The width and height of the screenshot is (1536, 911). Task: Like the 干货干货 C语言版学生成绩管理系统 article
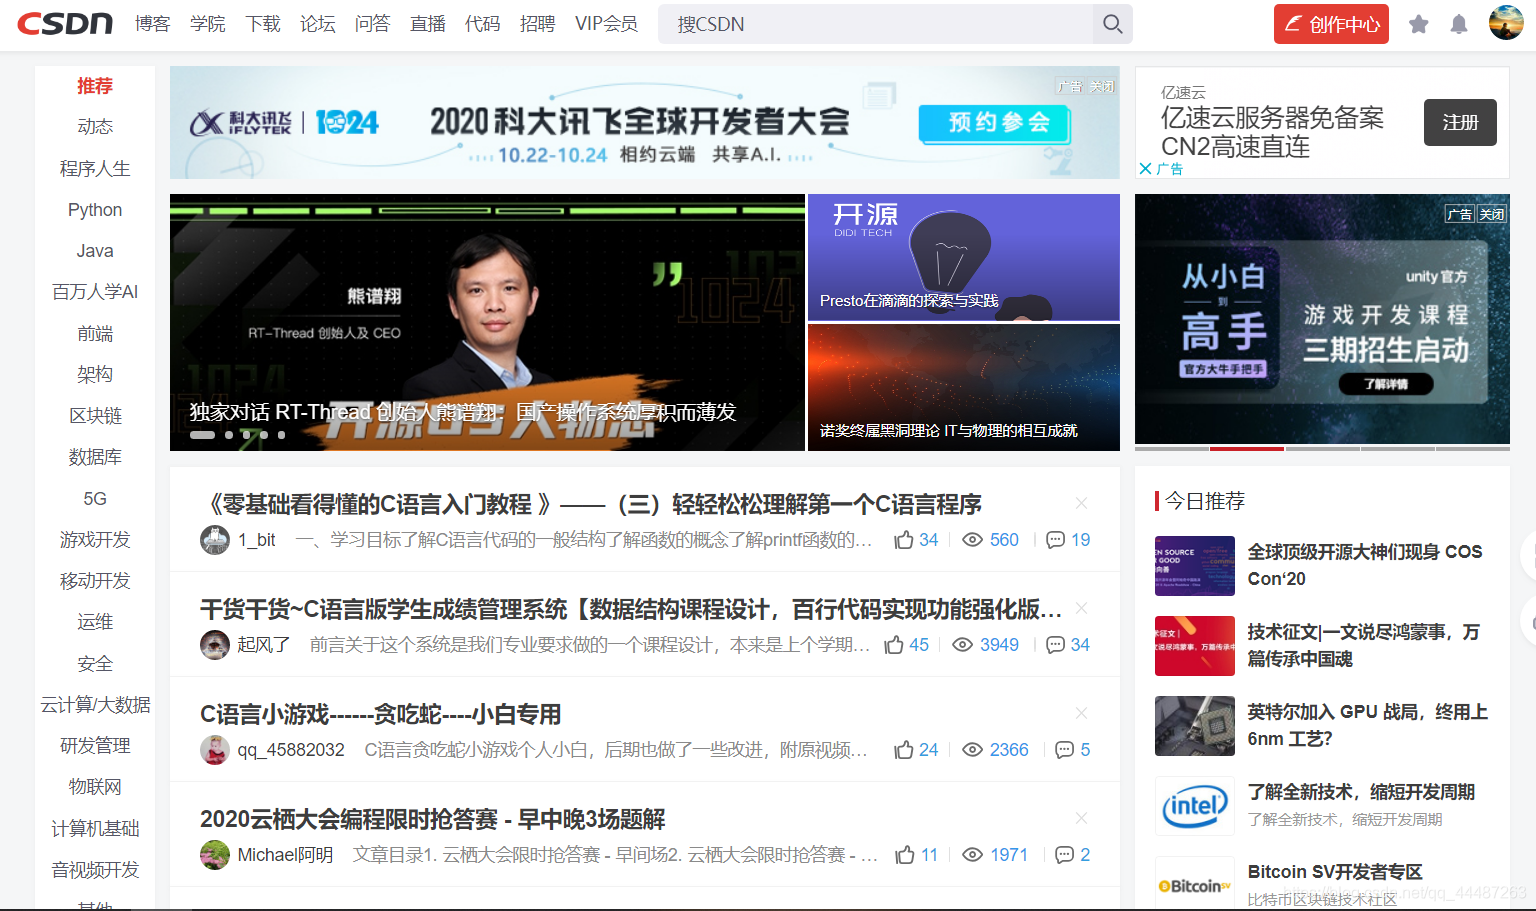(894, 645)
